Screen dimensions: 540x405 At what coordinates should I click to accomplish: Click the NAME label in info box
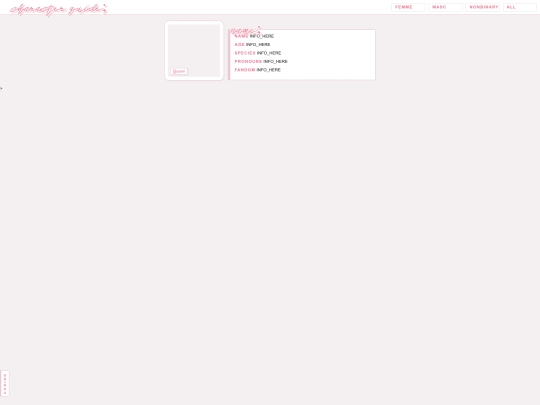(x=241, y=36)
